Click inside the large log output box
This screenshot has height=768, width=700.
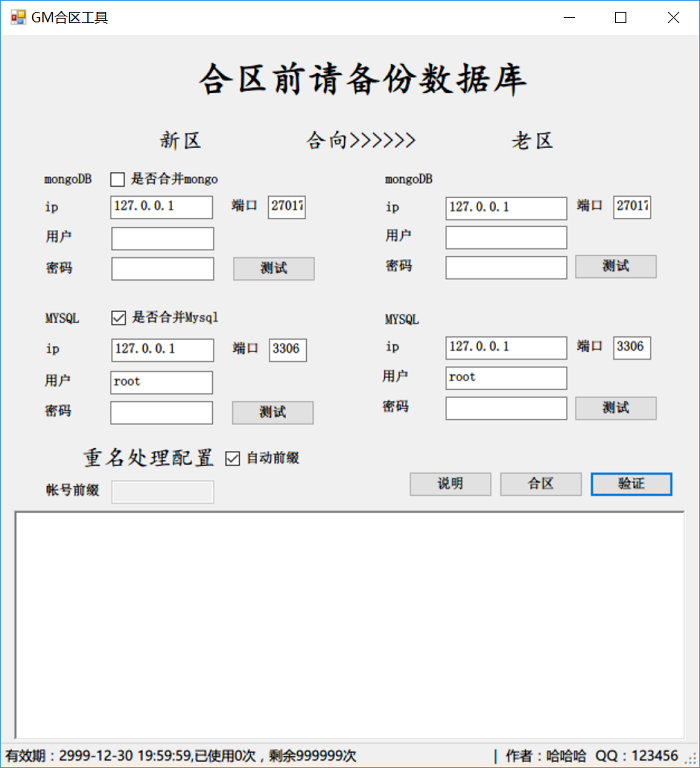(x=350, y=625)
